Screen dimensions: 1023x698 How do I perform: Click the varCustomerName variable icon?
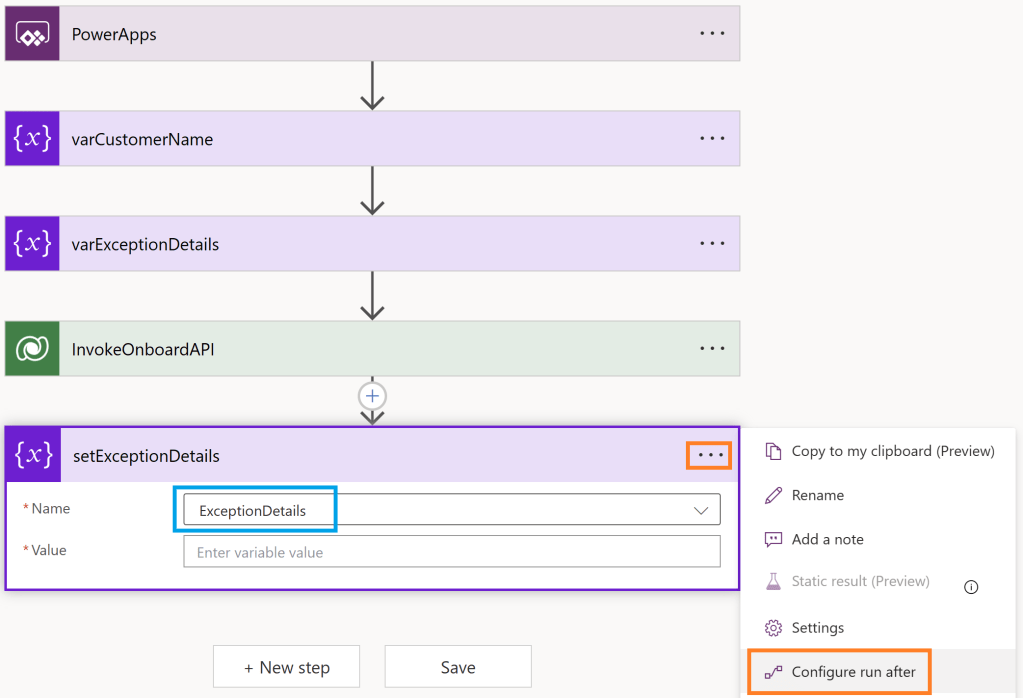pyautogui.click(x=32, y=139)
